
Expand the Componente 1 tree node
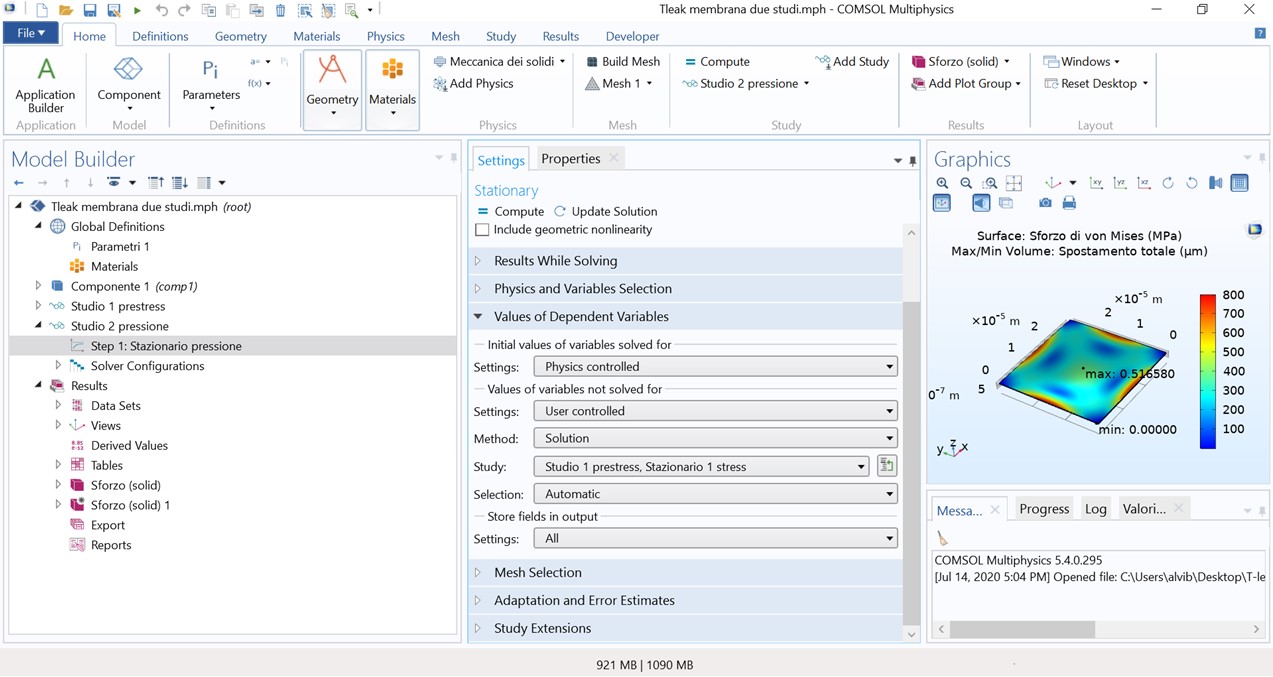38,286
